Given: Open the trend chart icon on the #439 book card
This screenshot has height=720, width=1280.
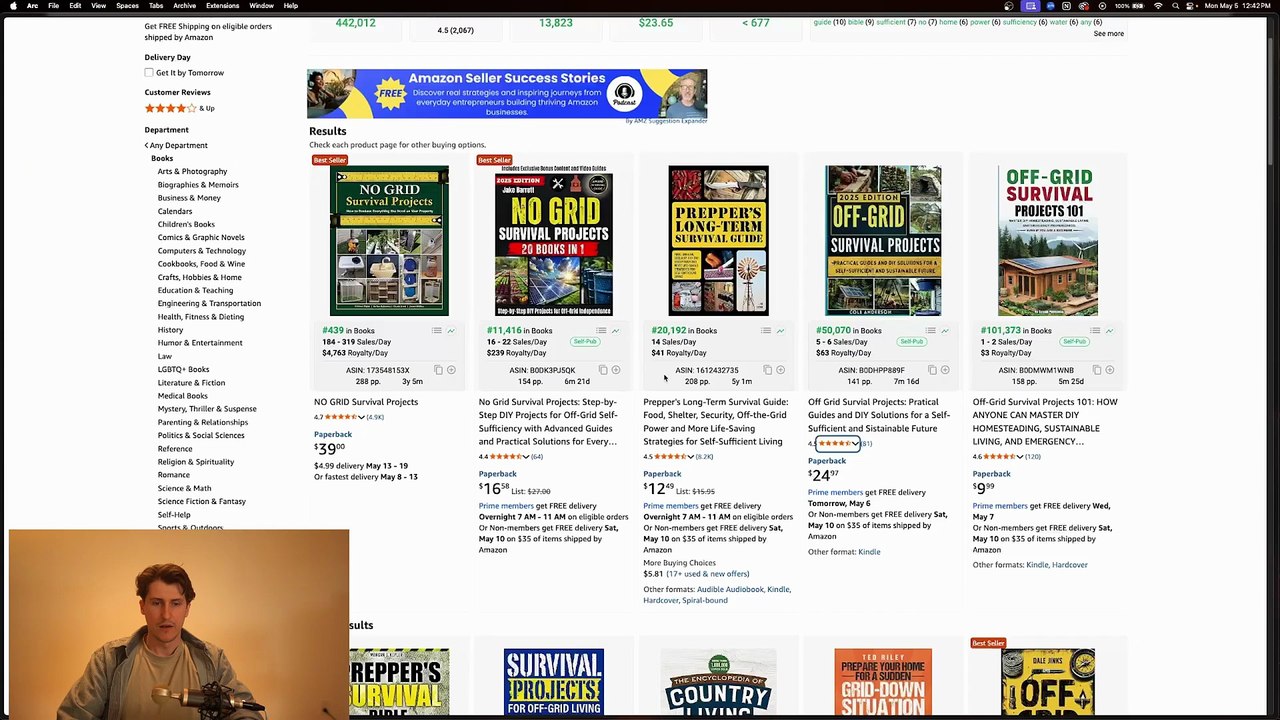Looking at the screenshot, I should pyautogui.click(x=451, y=331).
